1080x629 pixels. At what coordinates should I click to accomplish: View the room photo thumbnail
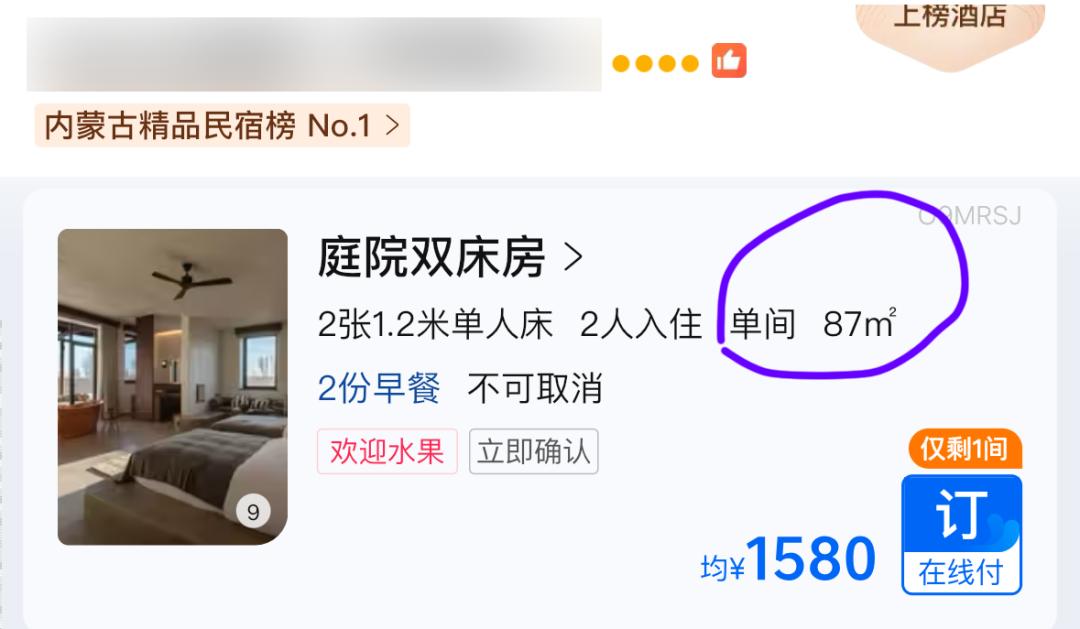click(x=172, y=386)
